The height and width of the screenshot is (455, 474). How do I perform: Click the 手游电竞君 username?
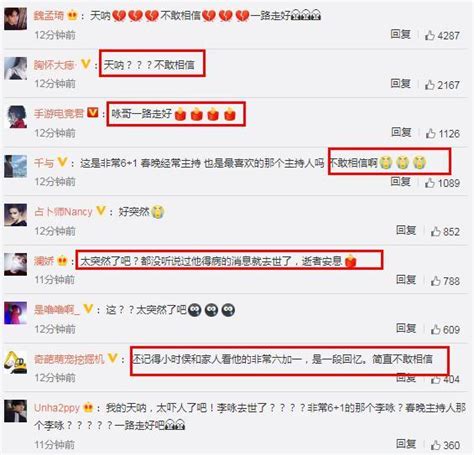59,113
